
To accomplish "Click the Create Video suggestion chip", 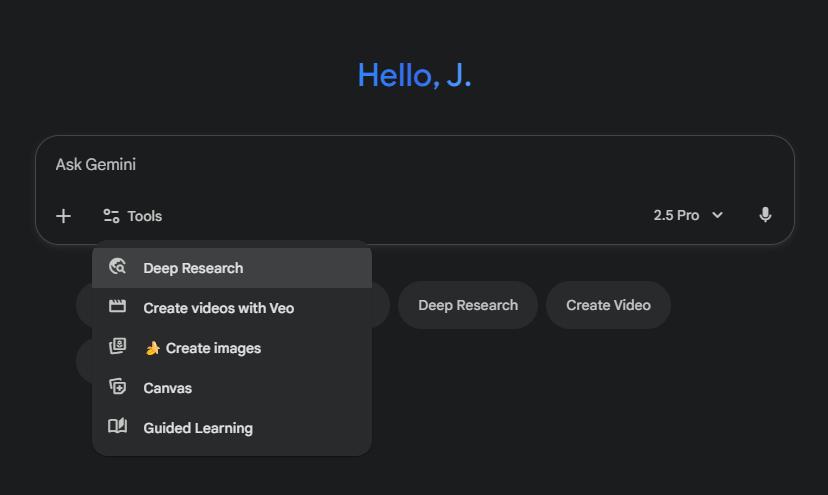I will 608,305.
